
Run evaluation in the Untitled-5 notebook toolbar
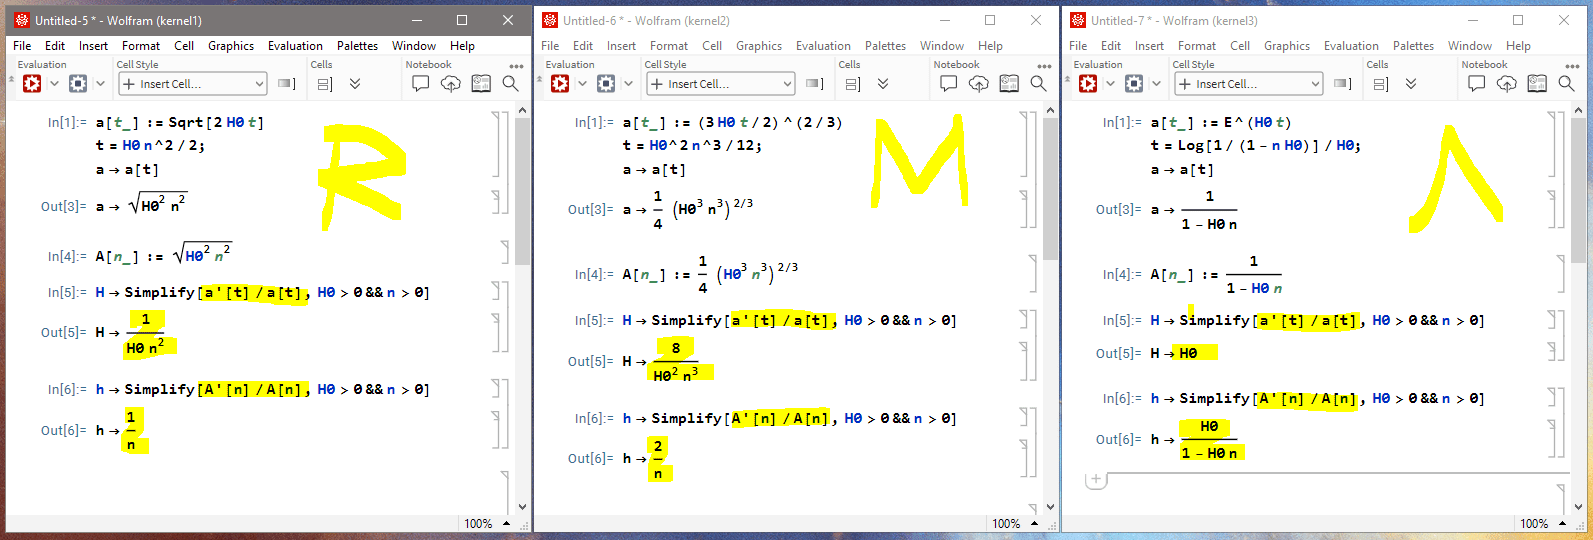[x=32, y=84]
